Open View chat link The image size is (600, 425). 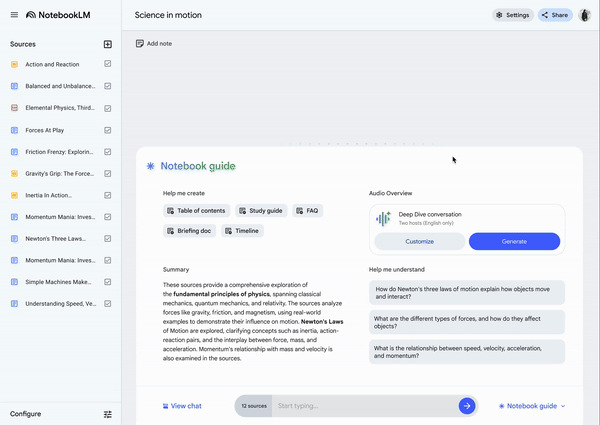(x=182, y=406)
